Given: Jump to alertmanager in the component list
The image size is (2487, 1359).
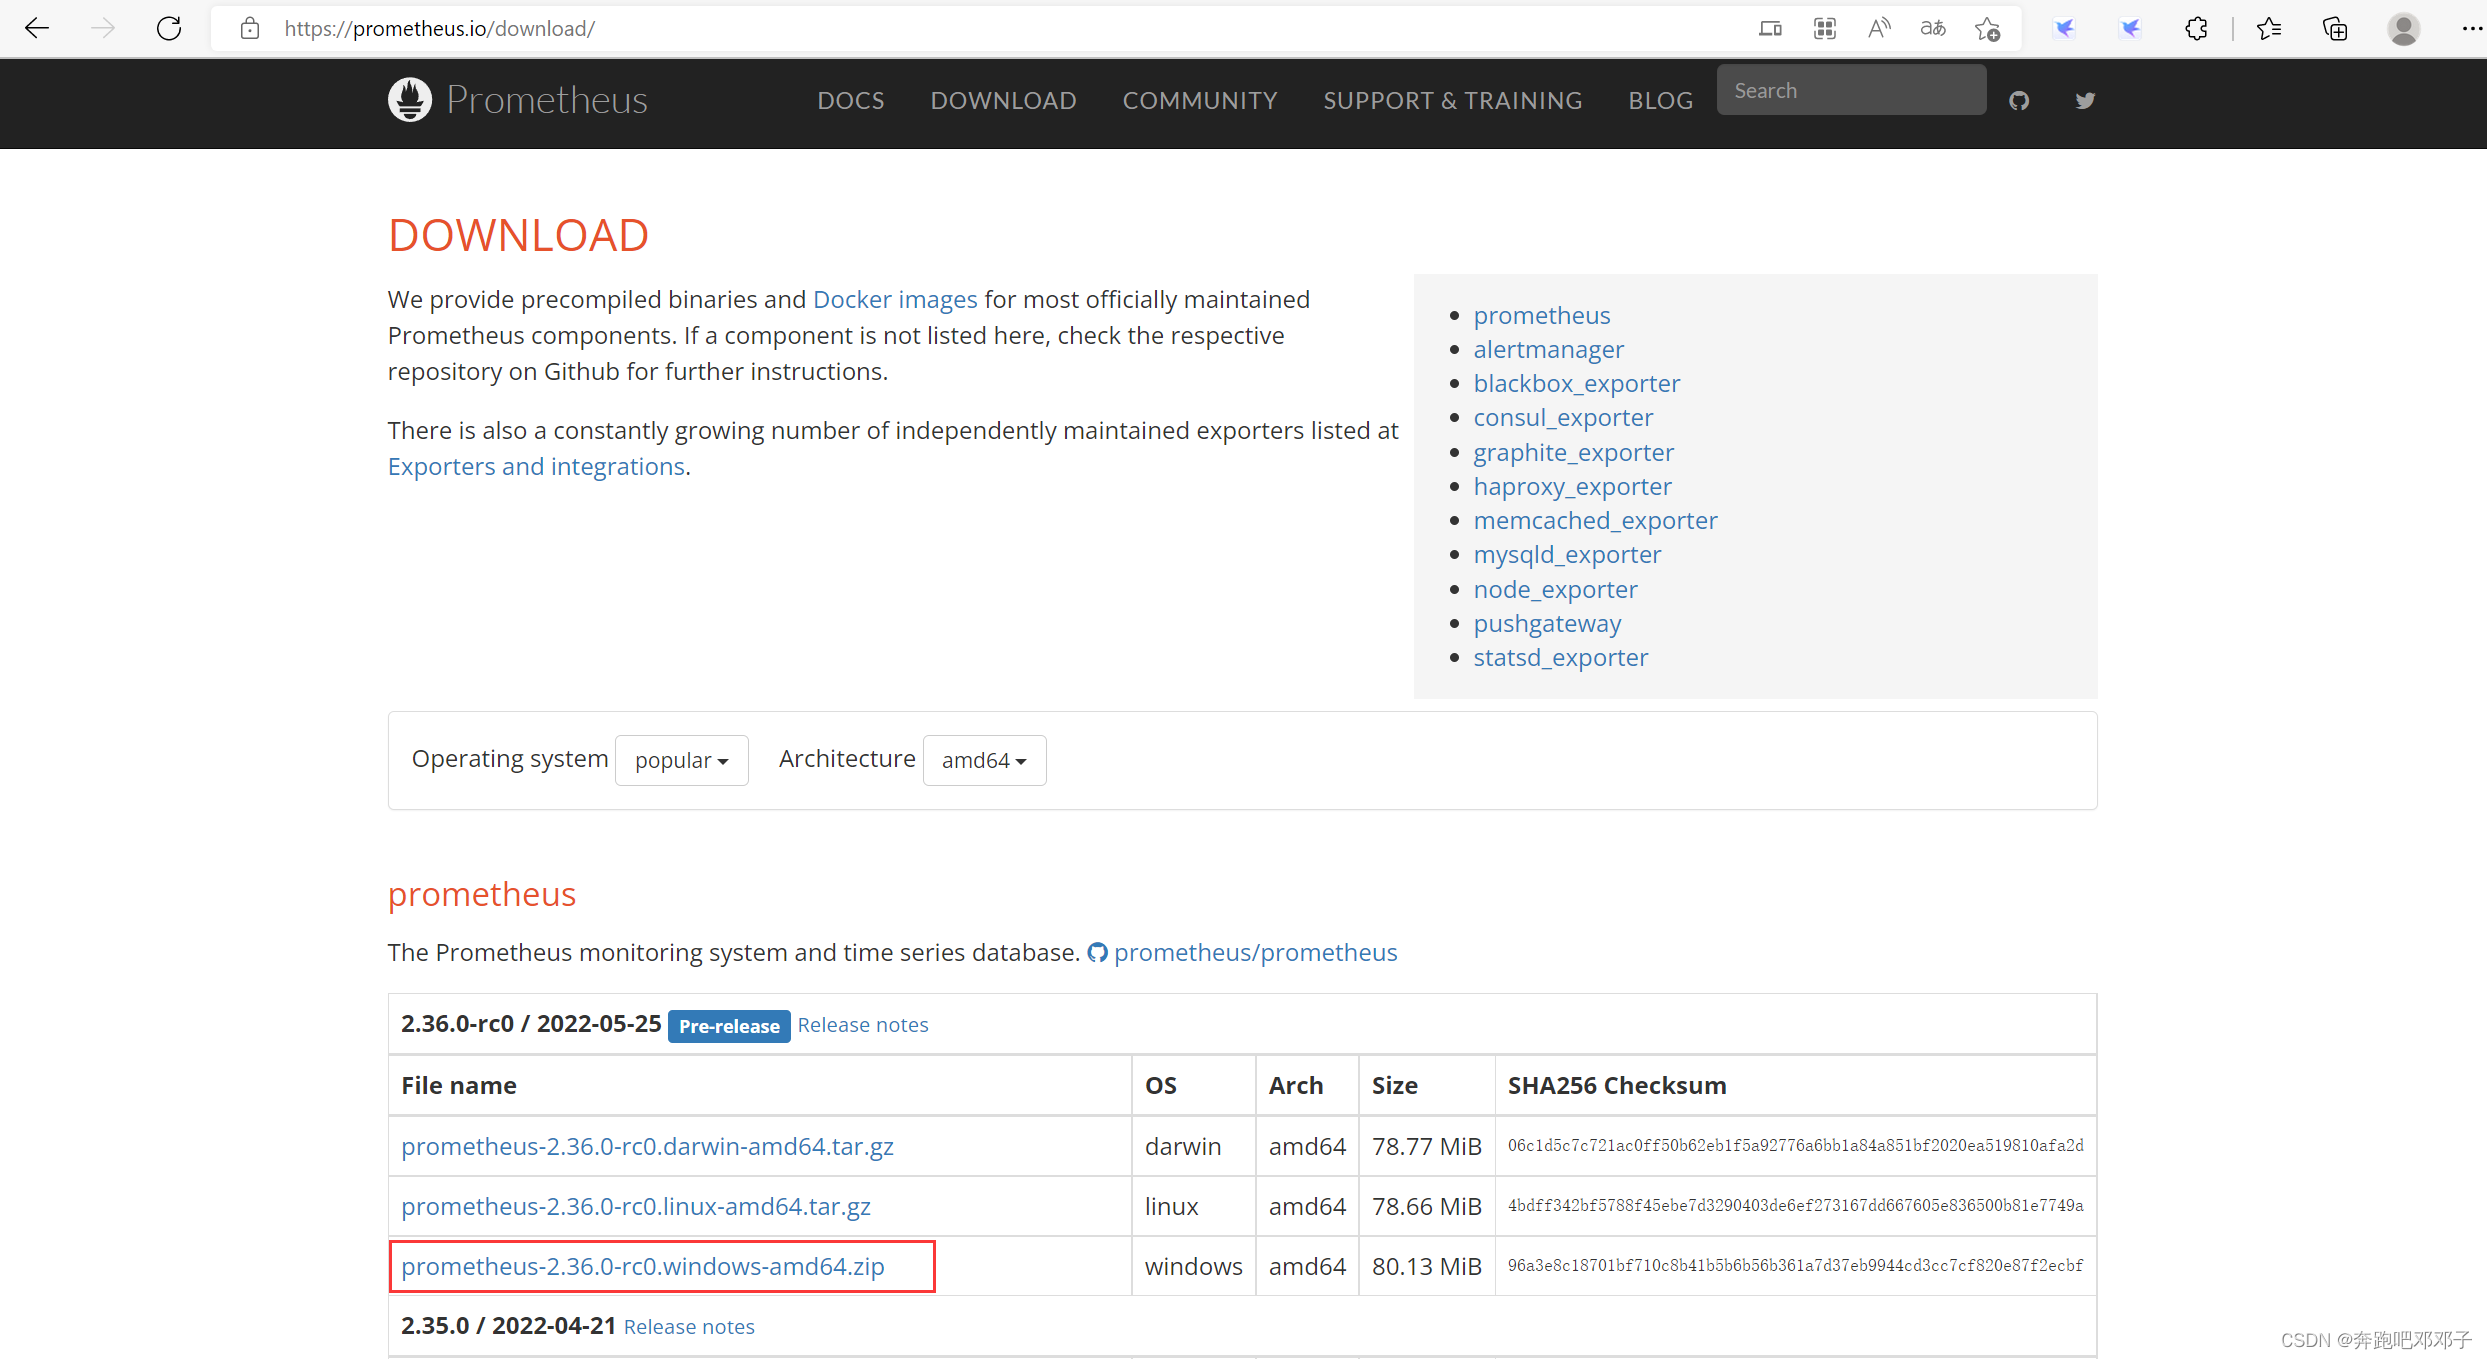Looking at the screenshot, I should (x=1548, y=349).
